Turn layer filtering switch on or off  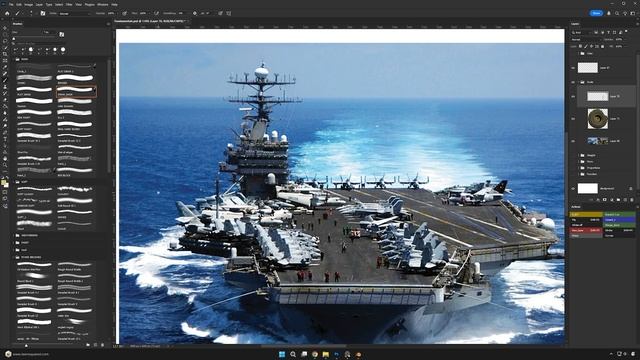tap(626, 31)
